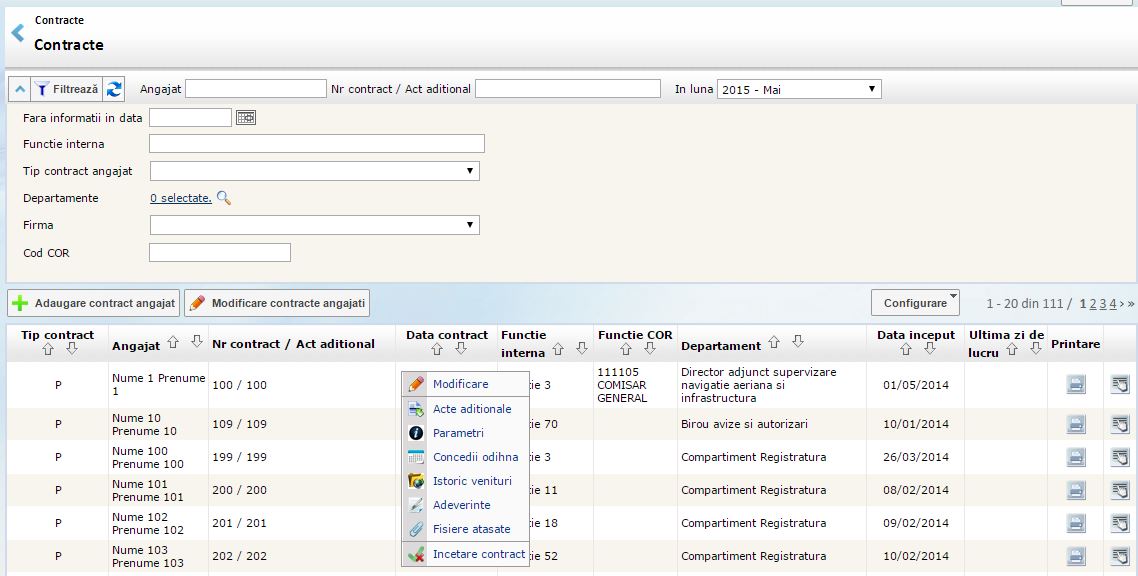This screenshot has height=576, width=1138.
Task: Click the Cod COR input field
Action: coord(219,253)
